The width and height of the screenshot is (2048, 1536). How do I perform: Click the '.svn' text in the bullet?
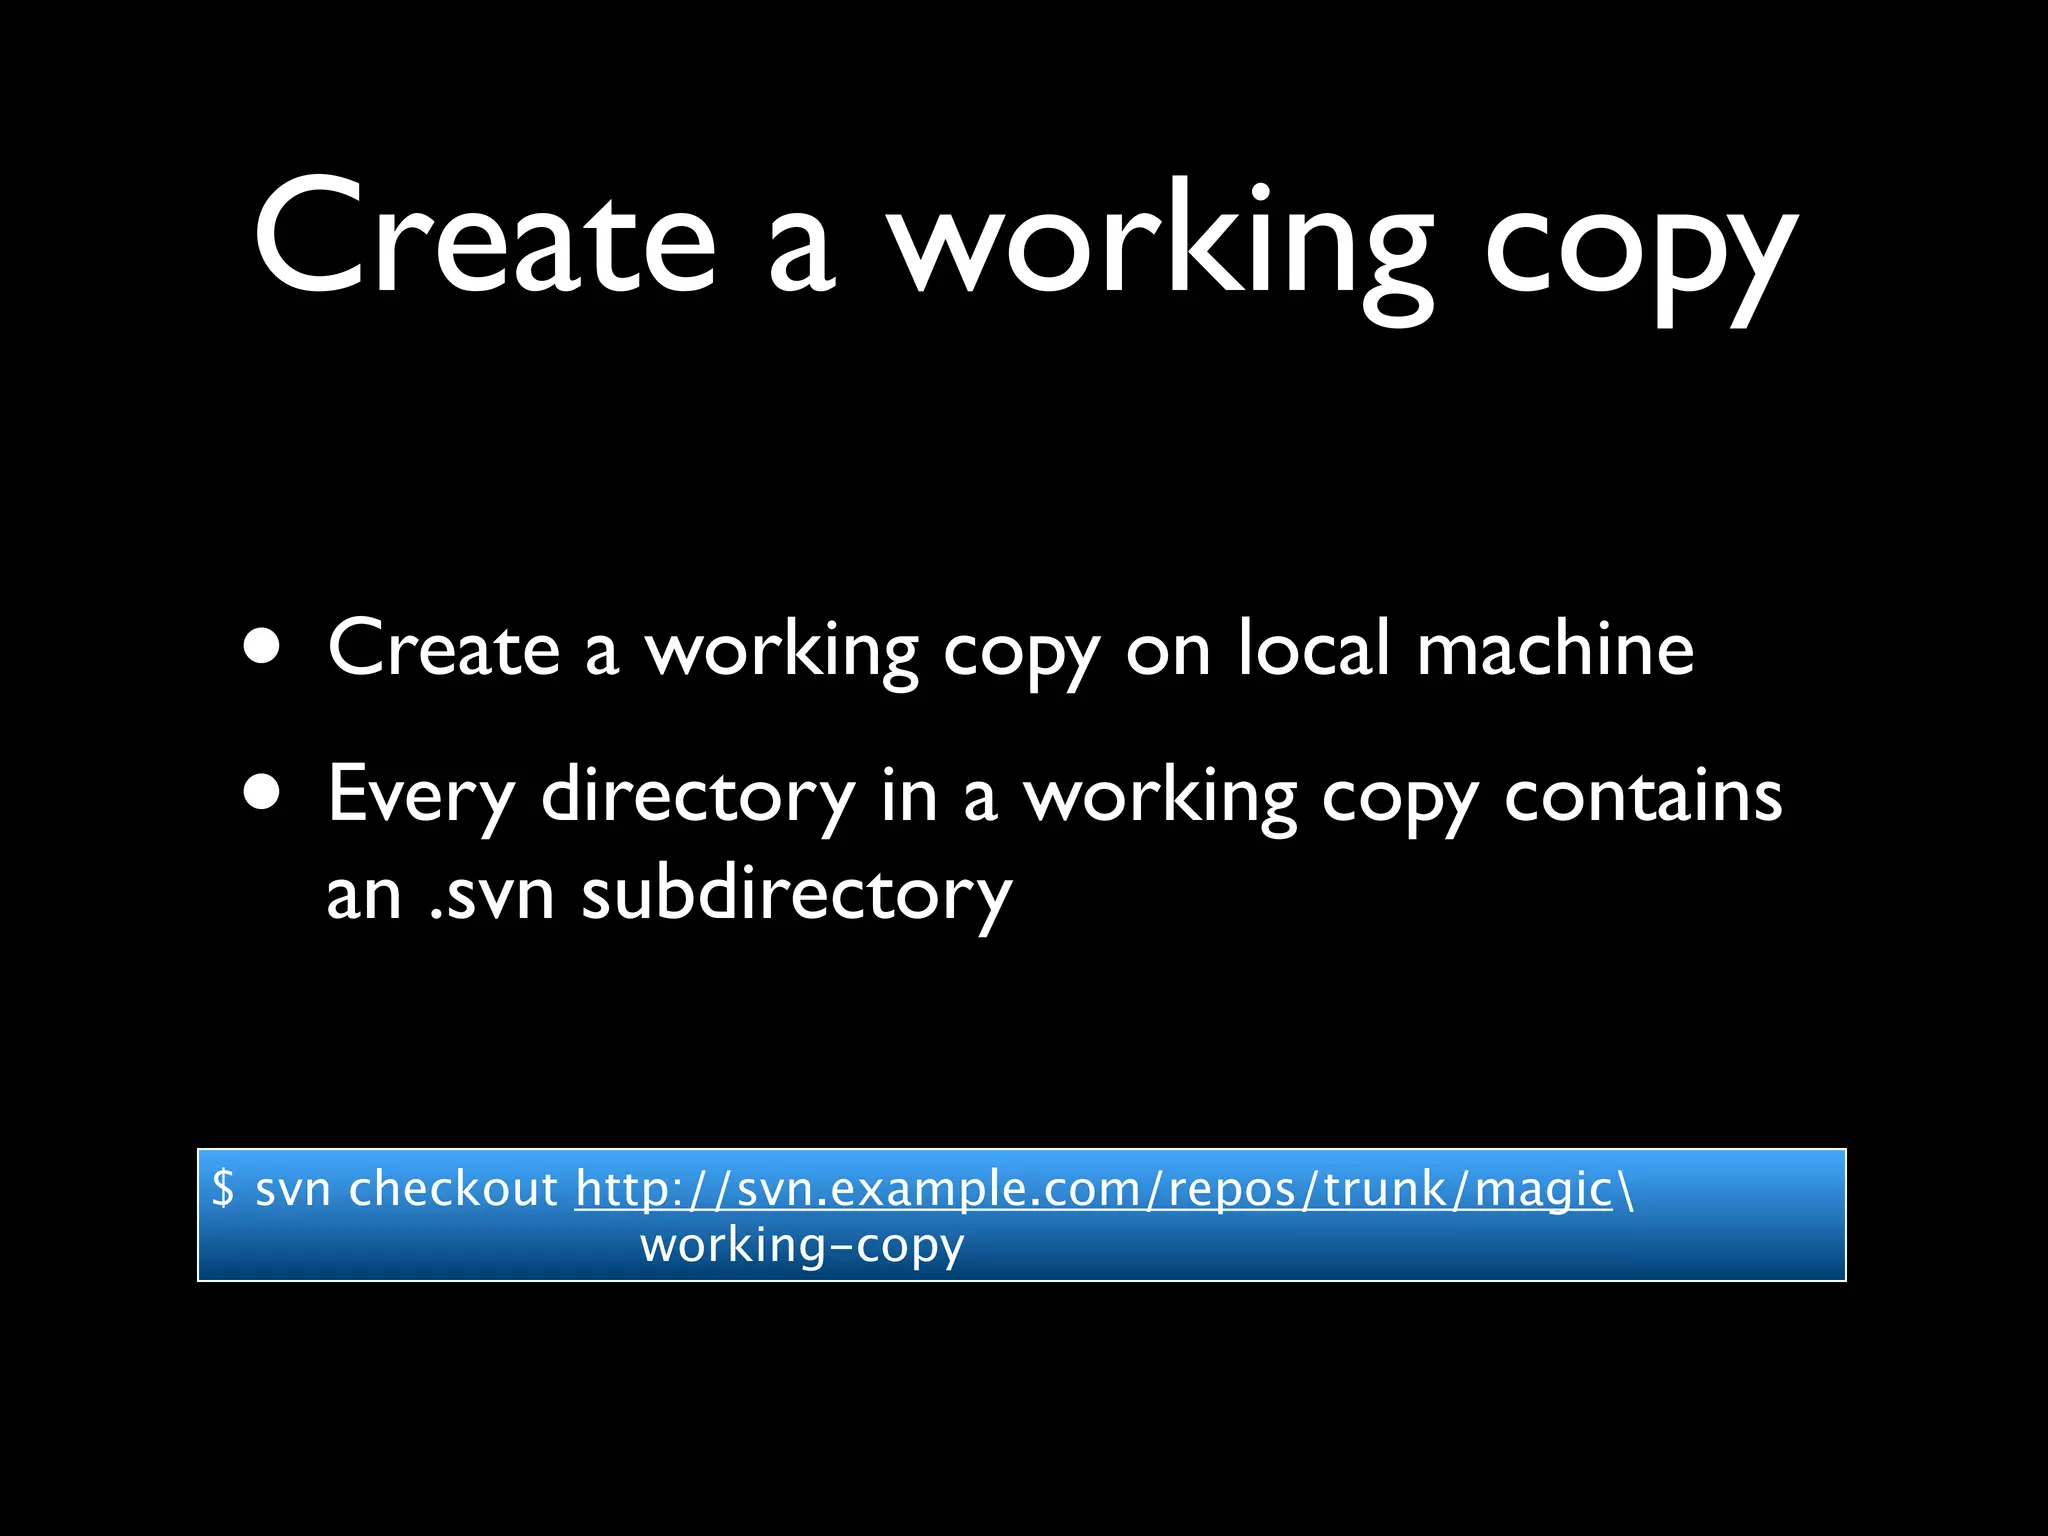[490, 893]
